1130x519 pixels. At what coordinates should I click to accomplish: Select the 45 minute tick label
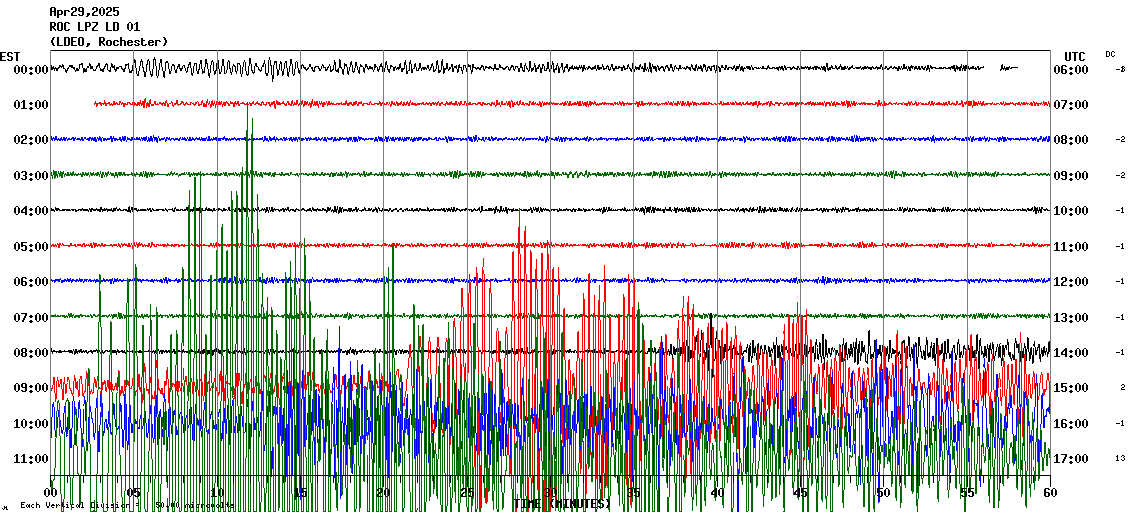click(800, 492)
